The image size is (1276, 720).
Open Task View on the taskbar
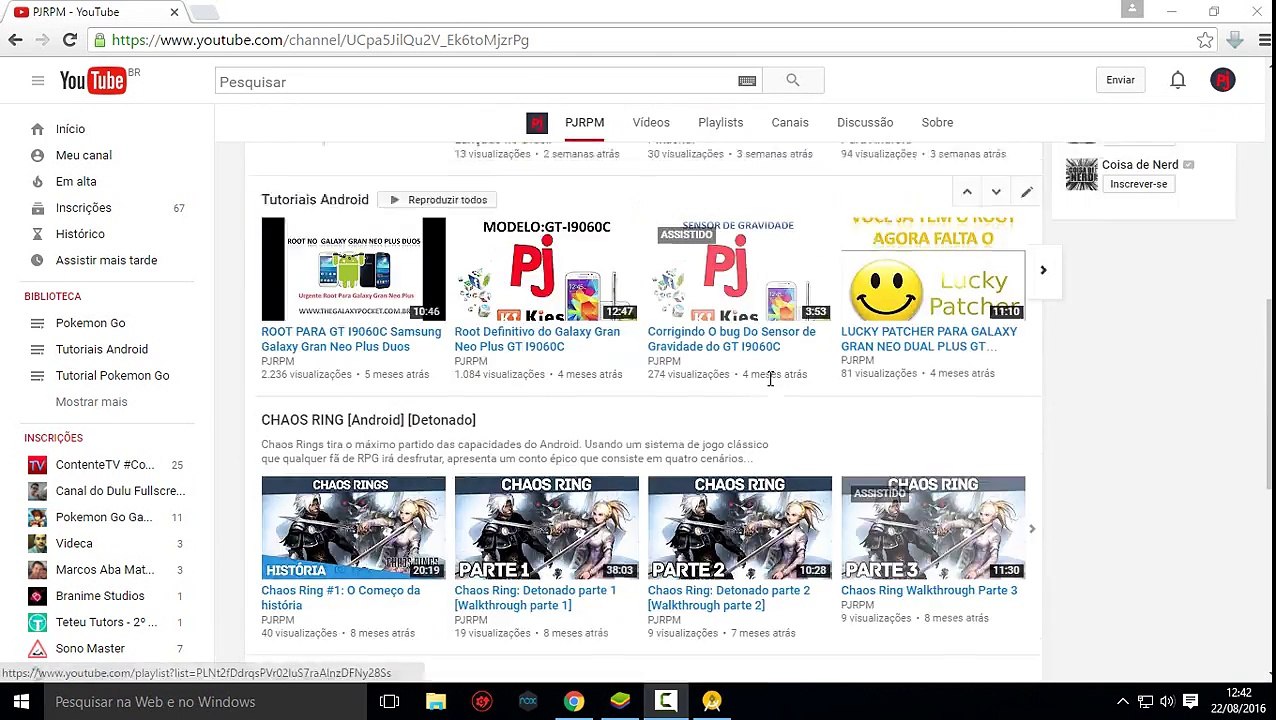389,702
